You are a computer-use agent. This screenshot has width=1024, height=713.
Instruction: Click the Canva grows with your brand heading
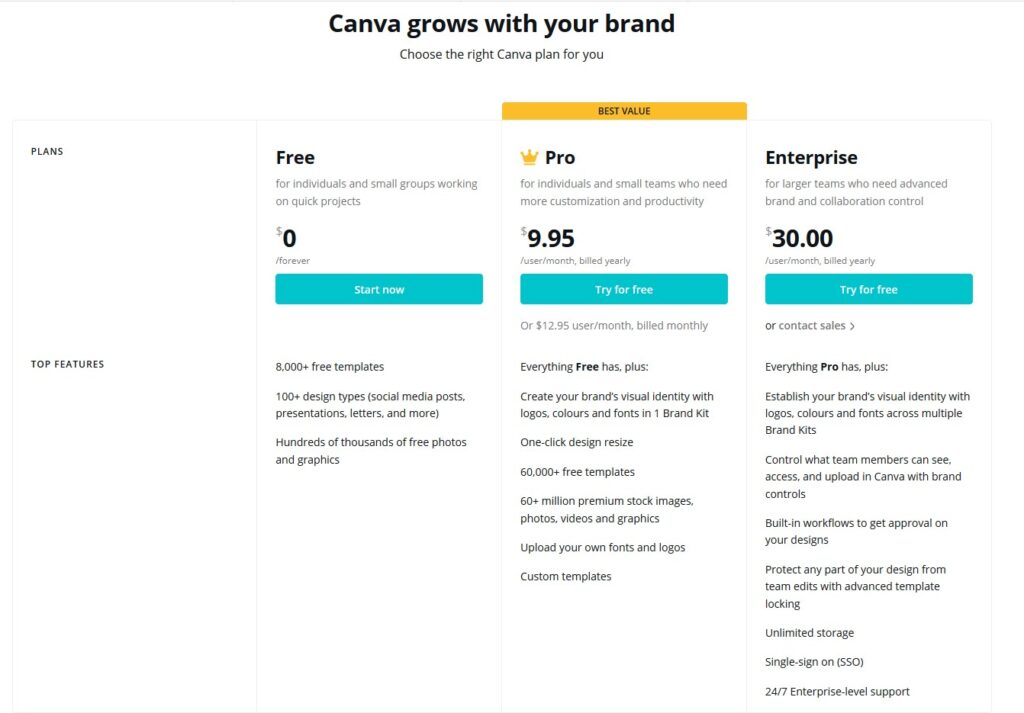tap(500, 23)
